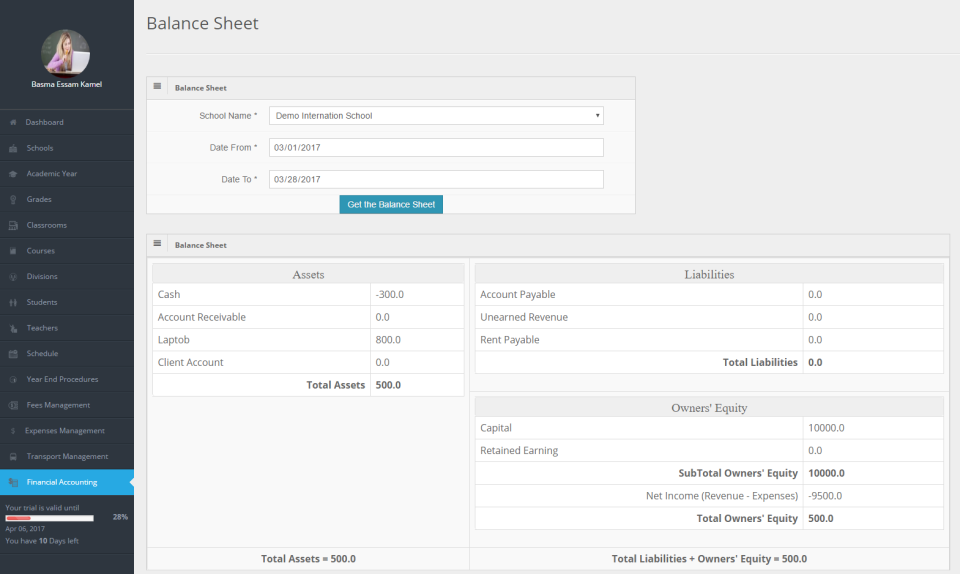Go to Year End Procedures

(62, 379)
